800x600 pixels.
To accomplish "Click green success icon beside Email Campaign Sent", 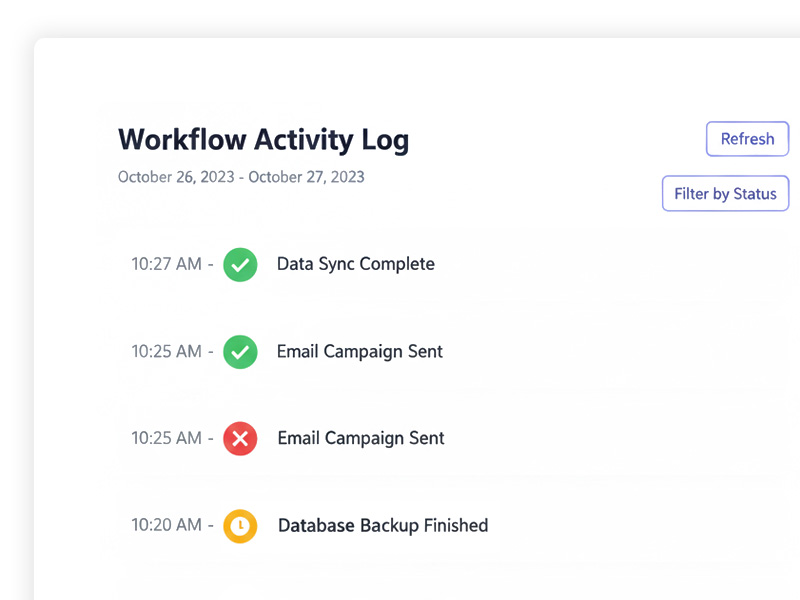I will click(240, 352).
